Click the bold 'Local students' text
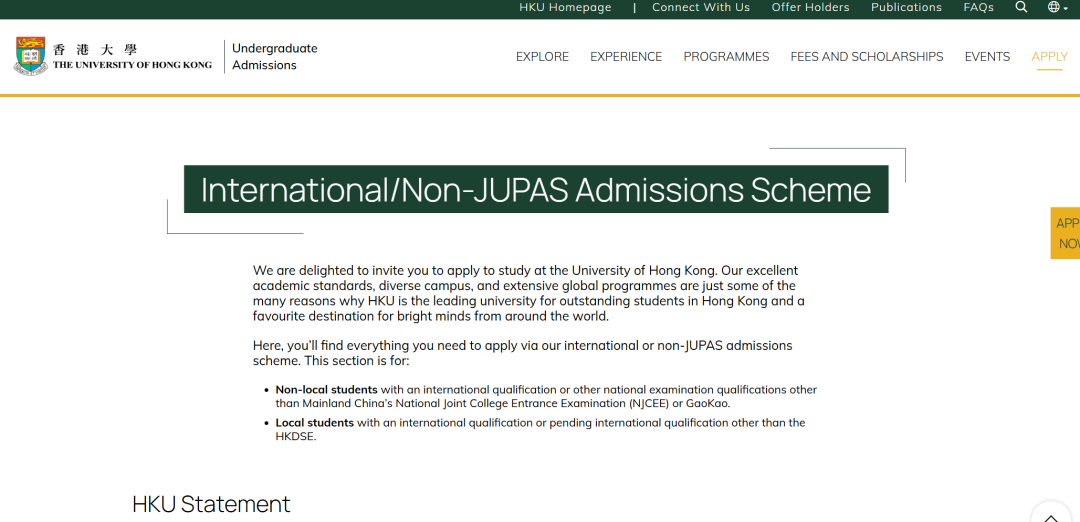 pos(315,423)
